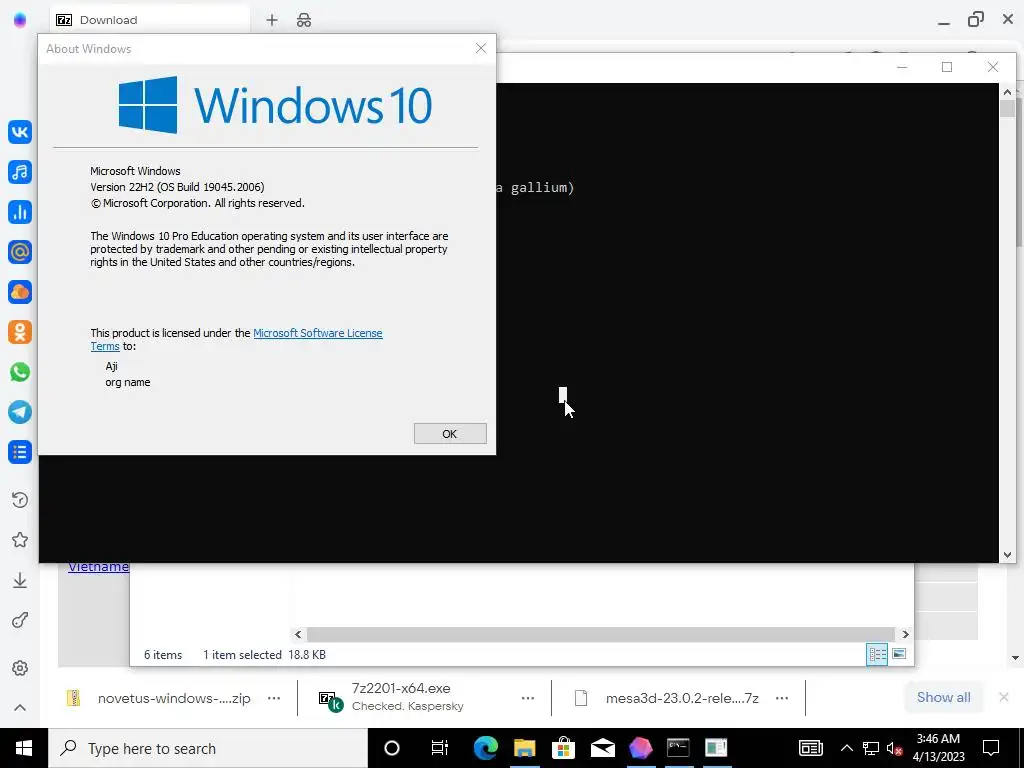Open Microsoft Store from the taskbar

[x=563, y=748]
